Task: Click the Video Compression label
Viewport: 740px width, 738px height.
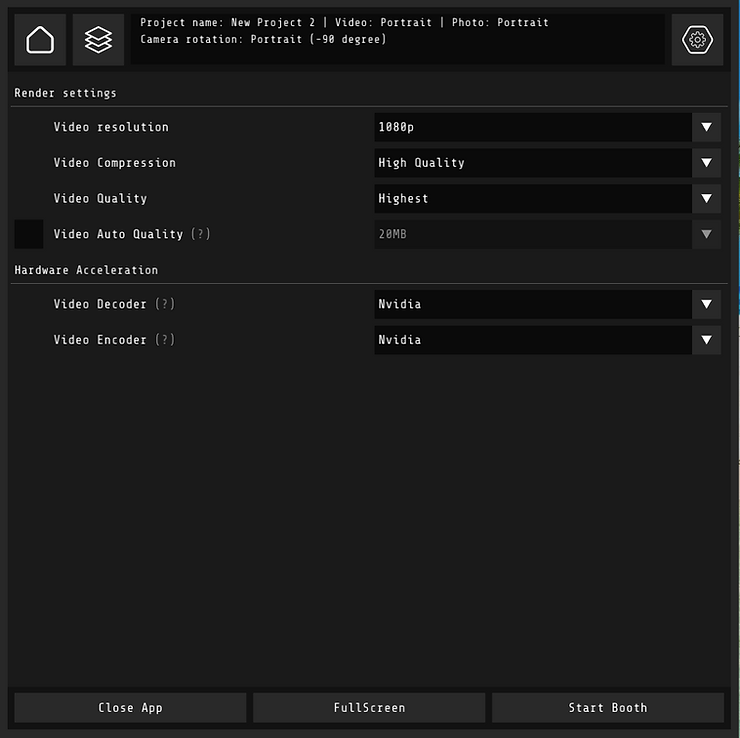Action: [115, 163]
